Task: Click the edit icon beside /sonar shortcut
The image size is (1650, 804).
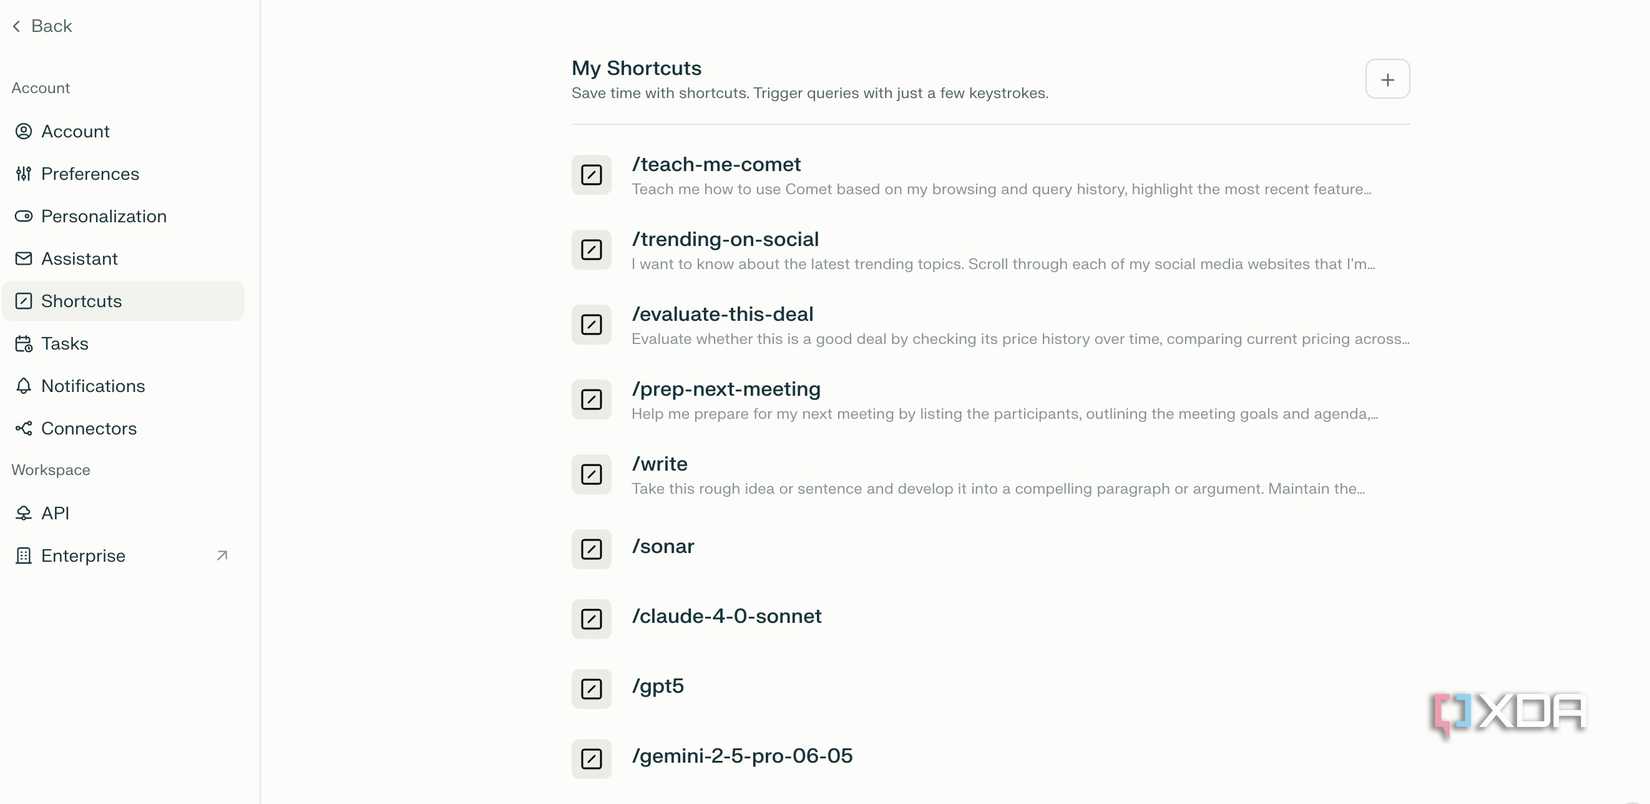Action: [591, 549]
